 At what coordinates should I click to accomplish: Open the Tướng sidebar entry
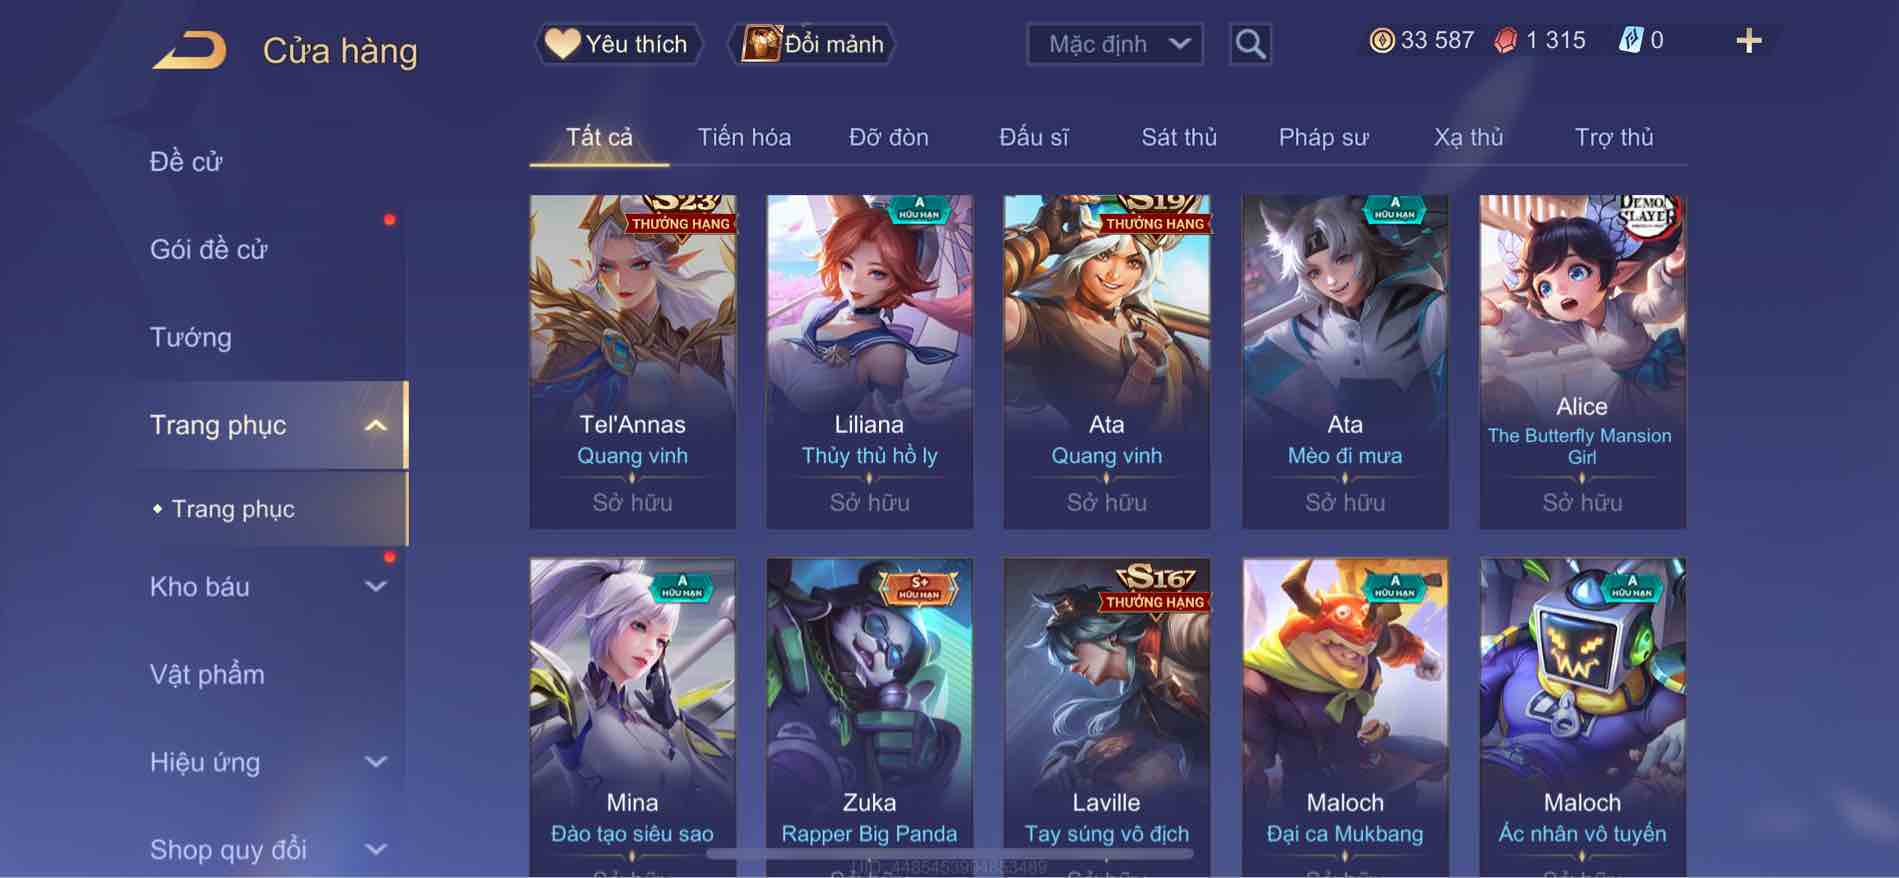coord(191,337)
